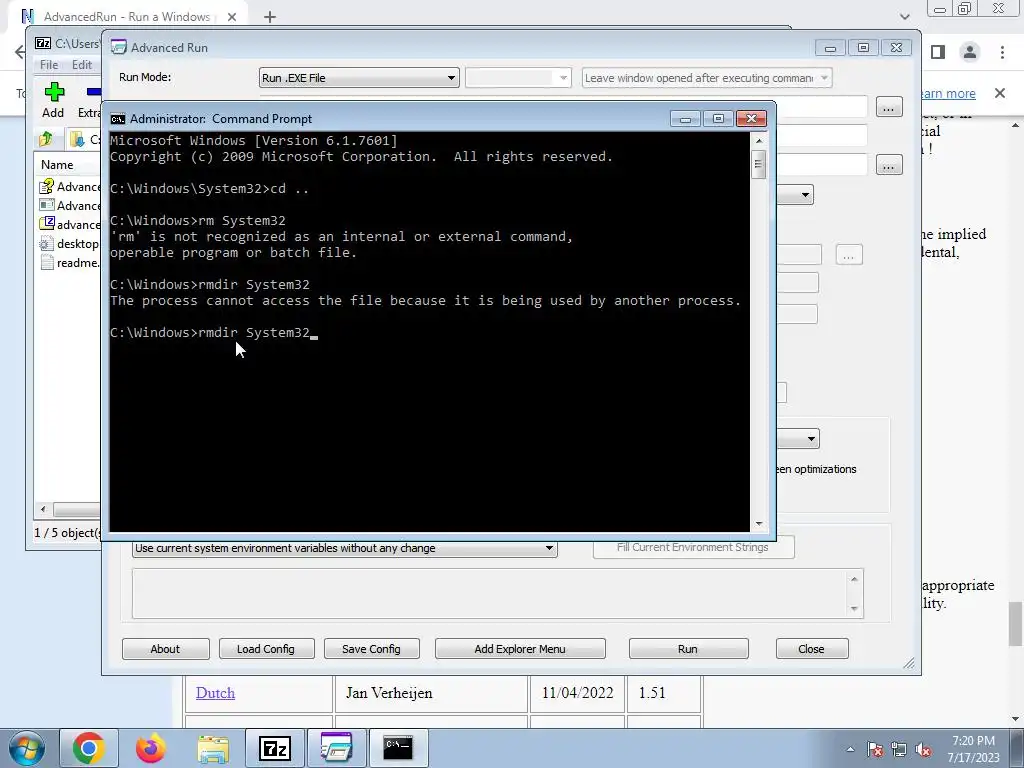Close the AdvancedRun browser tab
Viewport: 1024px width, 768px height.
tap(232, 17)
